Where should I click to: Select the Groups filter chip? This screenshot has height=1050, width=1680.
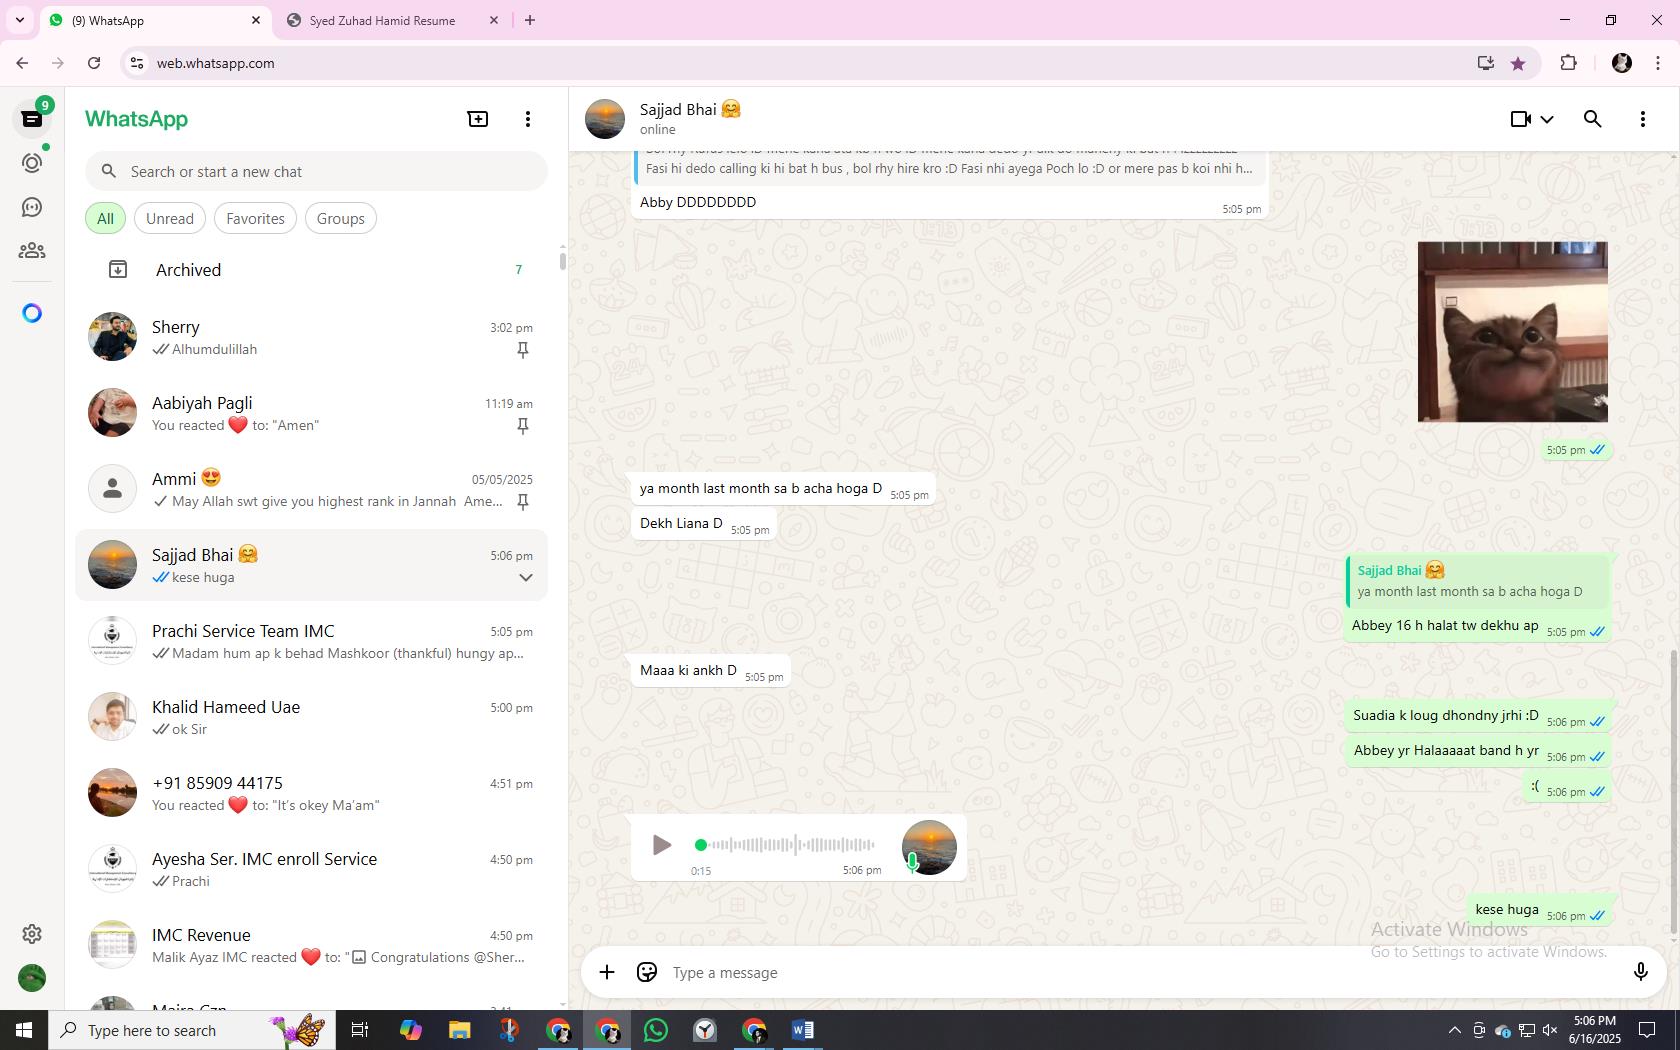341,219
